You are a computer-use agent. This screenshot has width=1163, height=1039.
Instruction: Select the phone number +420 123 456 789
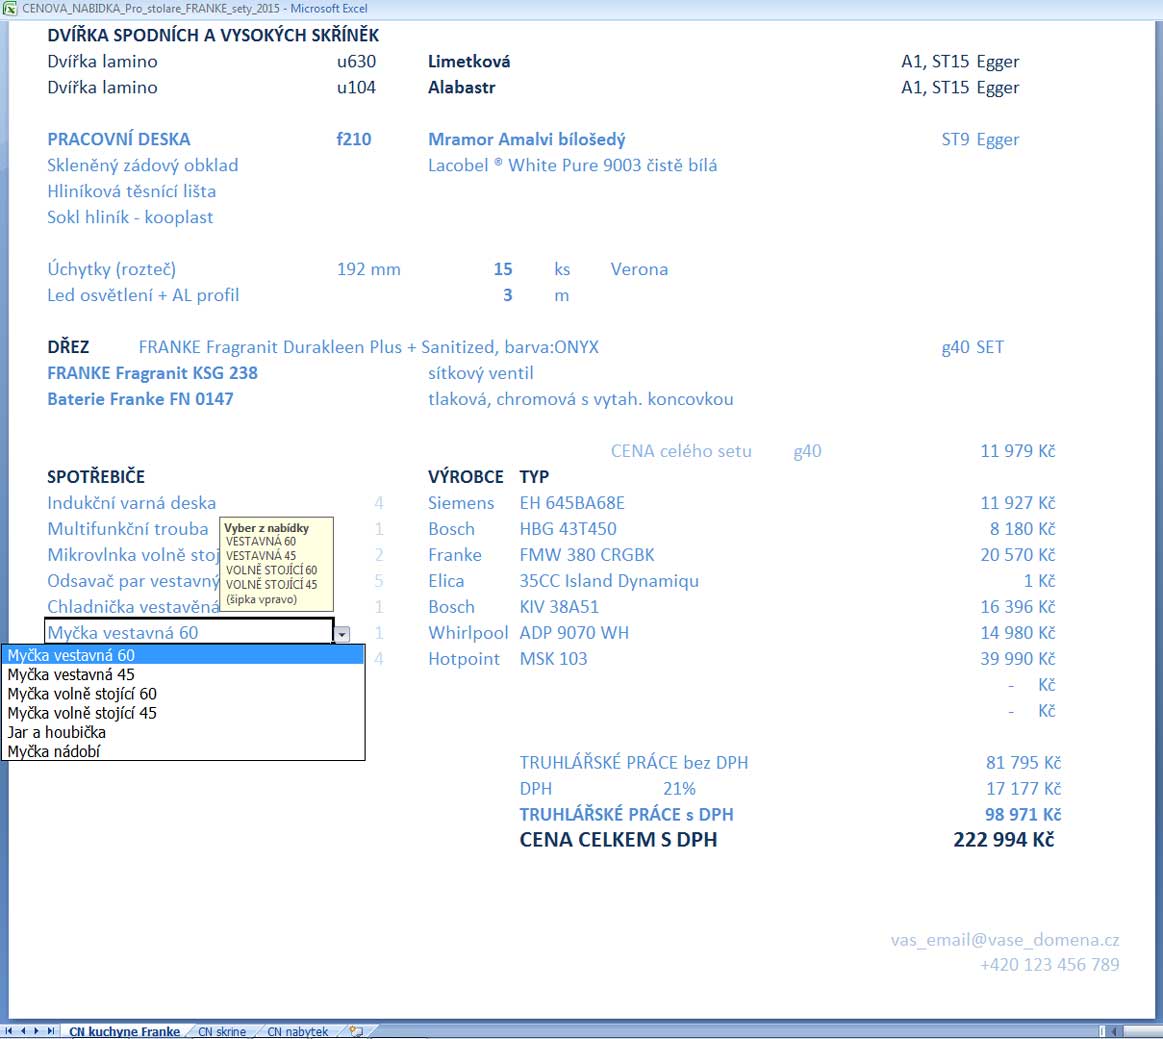(1050, 964)
